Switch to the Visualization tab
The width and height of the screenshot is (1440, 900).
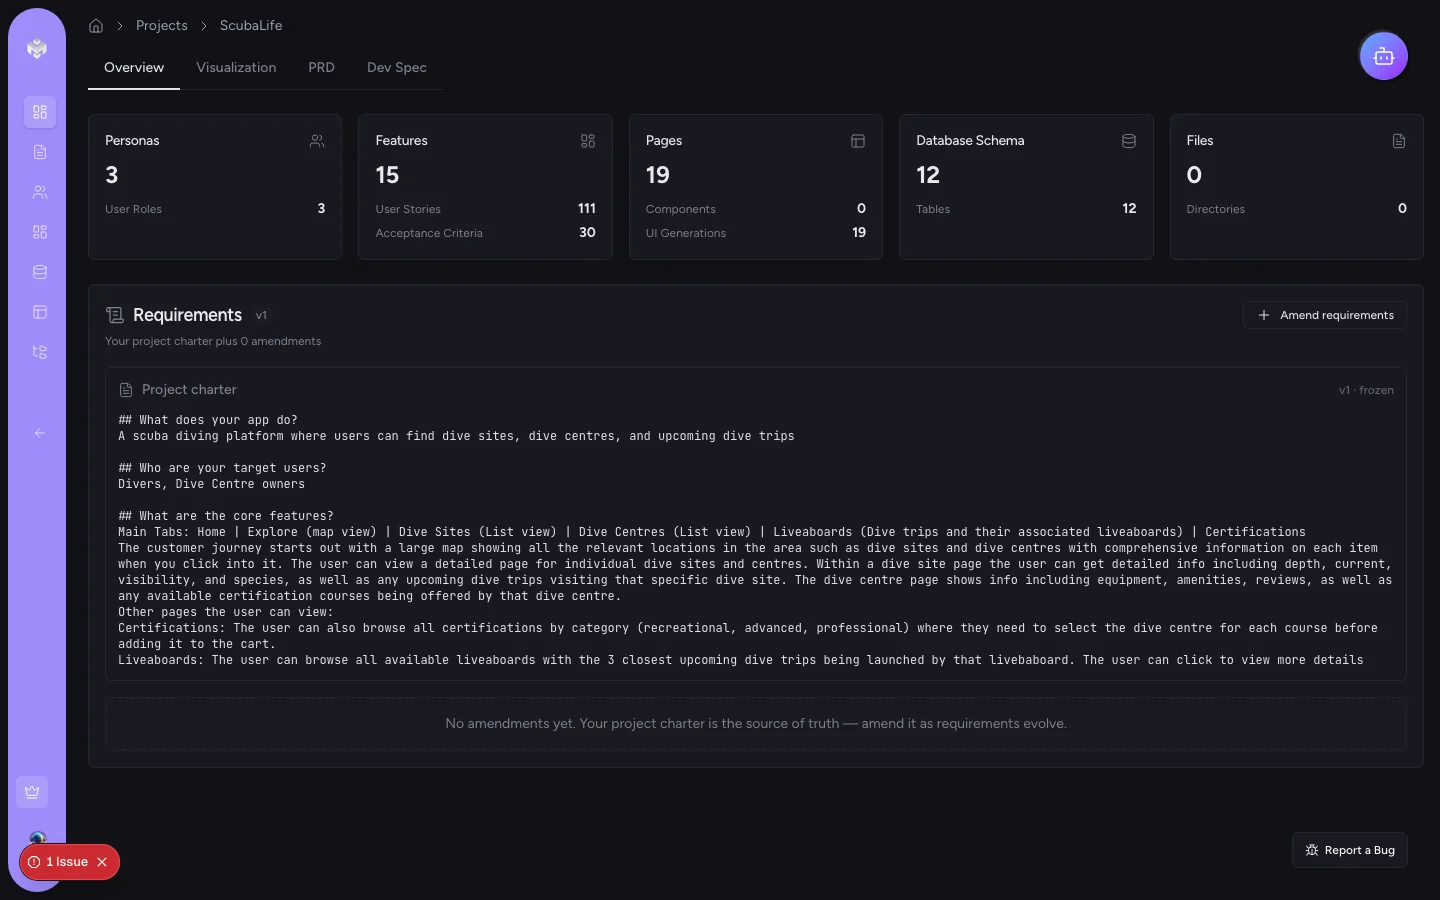point(236,67)
